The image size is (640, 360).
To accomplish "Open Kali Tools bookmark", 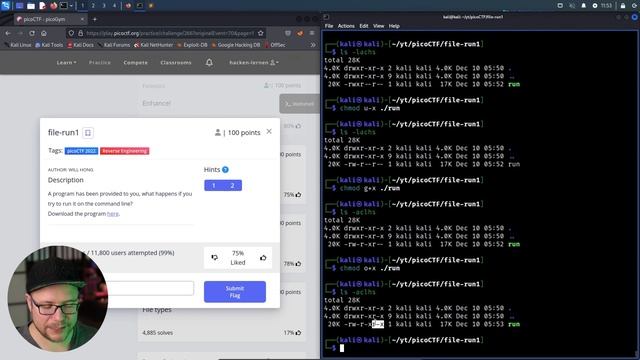I will [49, 45].
